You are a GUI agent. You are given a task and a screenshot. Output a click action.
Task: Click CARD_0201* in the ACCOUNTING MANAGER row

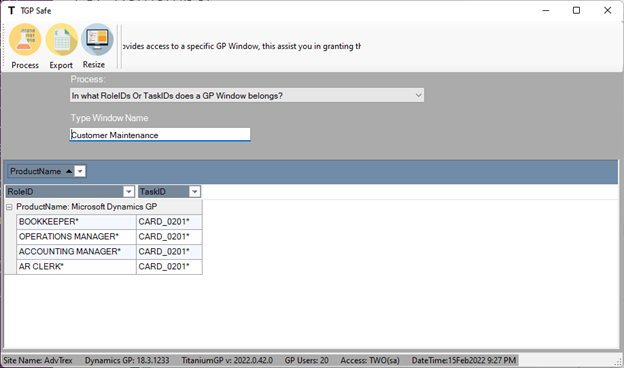click(169, 252)
